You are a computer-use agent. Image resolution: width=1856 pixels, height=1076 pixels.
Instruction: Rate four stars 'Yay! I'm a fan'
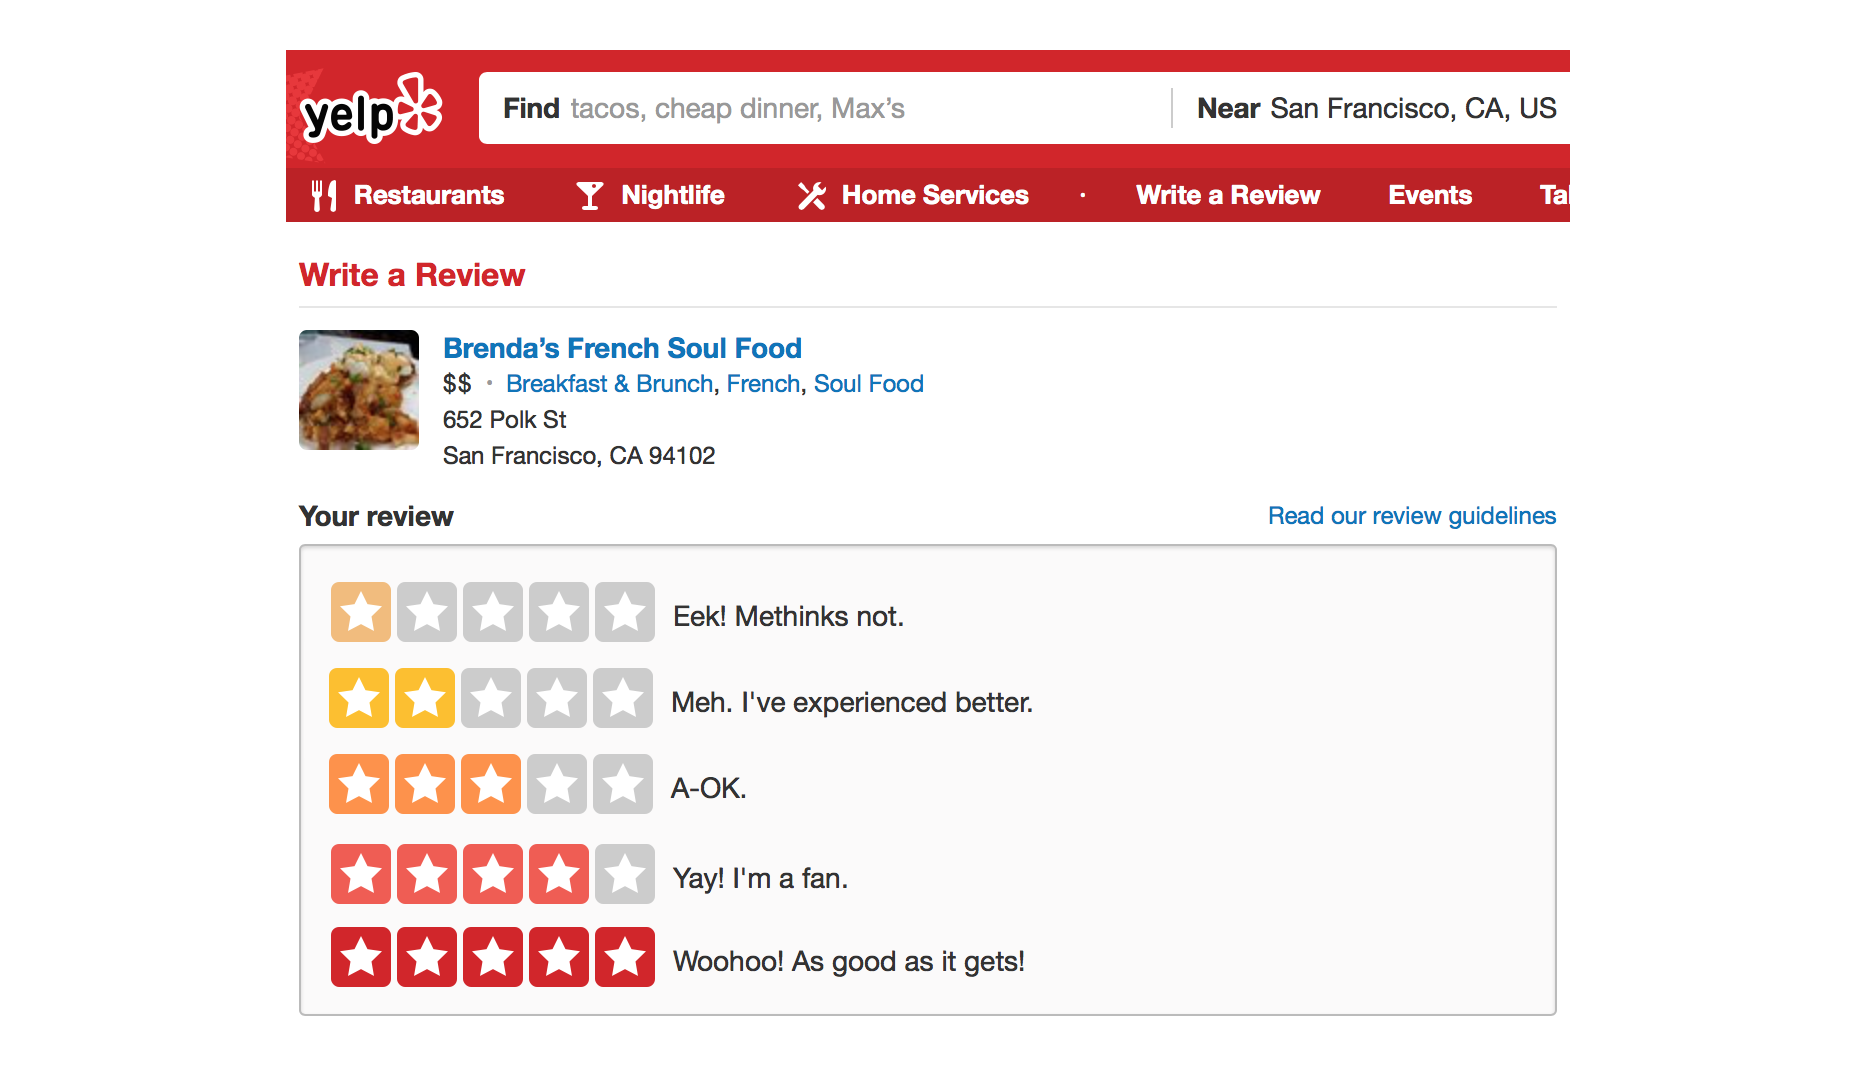tap(559, 874)
